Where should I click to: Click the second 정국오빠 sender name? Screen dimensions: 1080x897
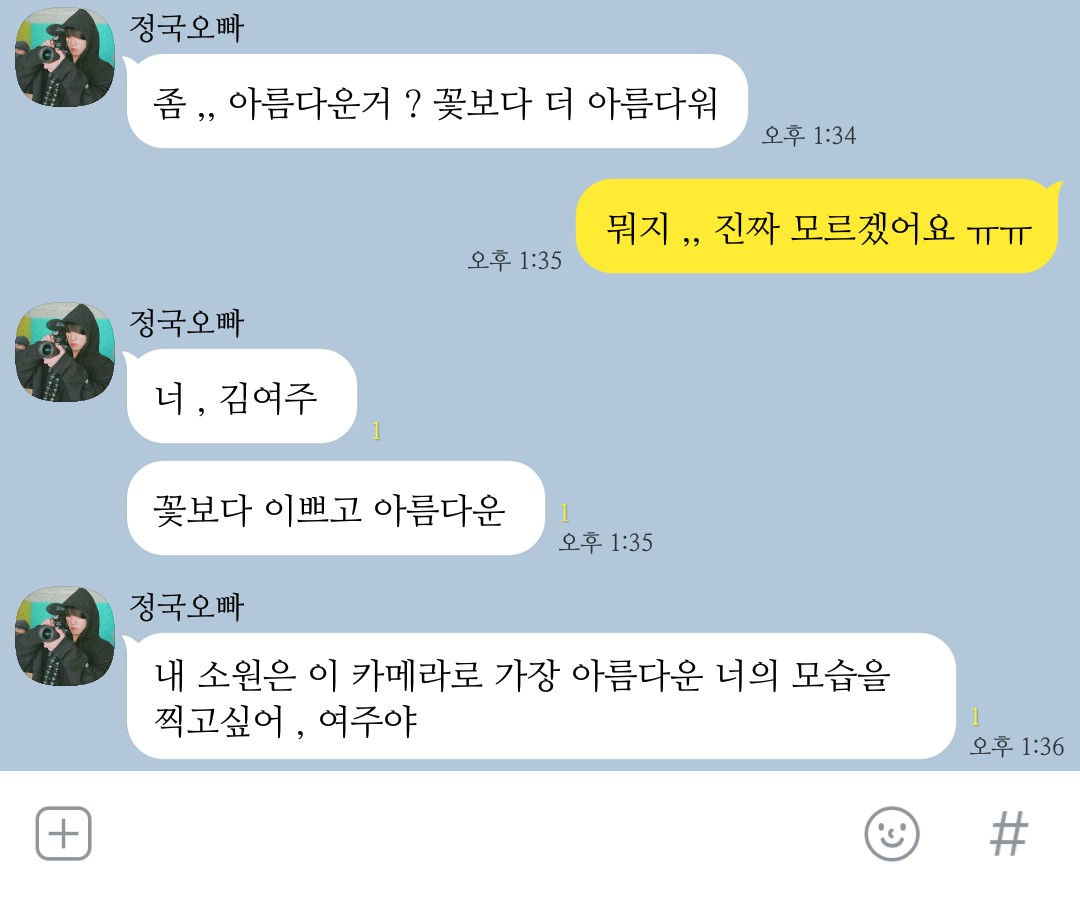187,323
